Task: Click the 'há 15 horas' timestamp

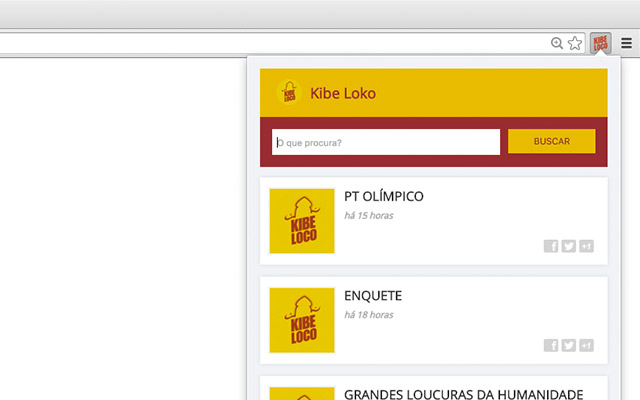Action: (369, 216)
